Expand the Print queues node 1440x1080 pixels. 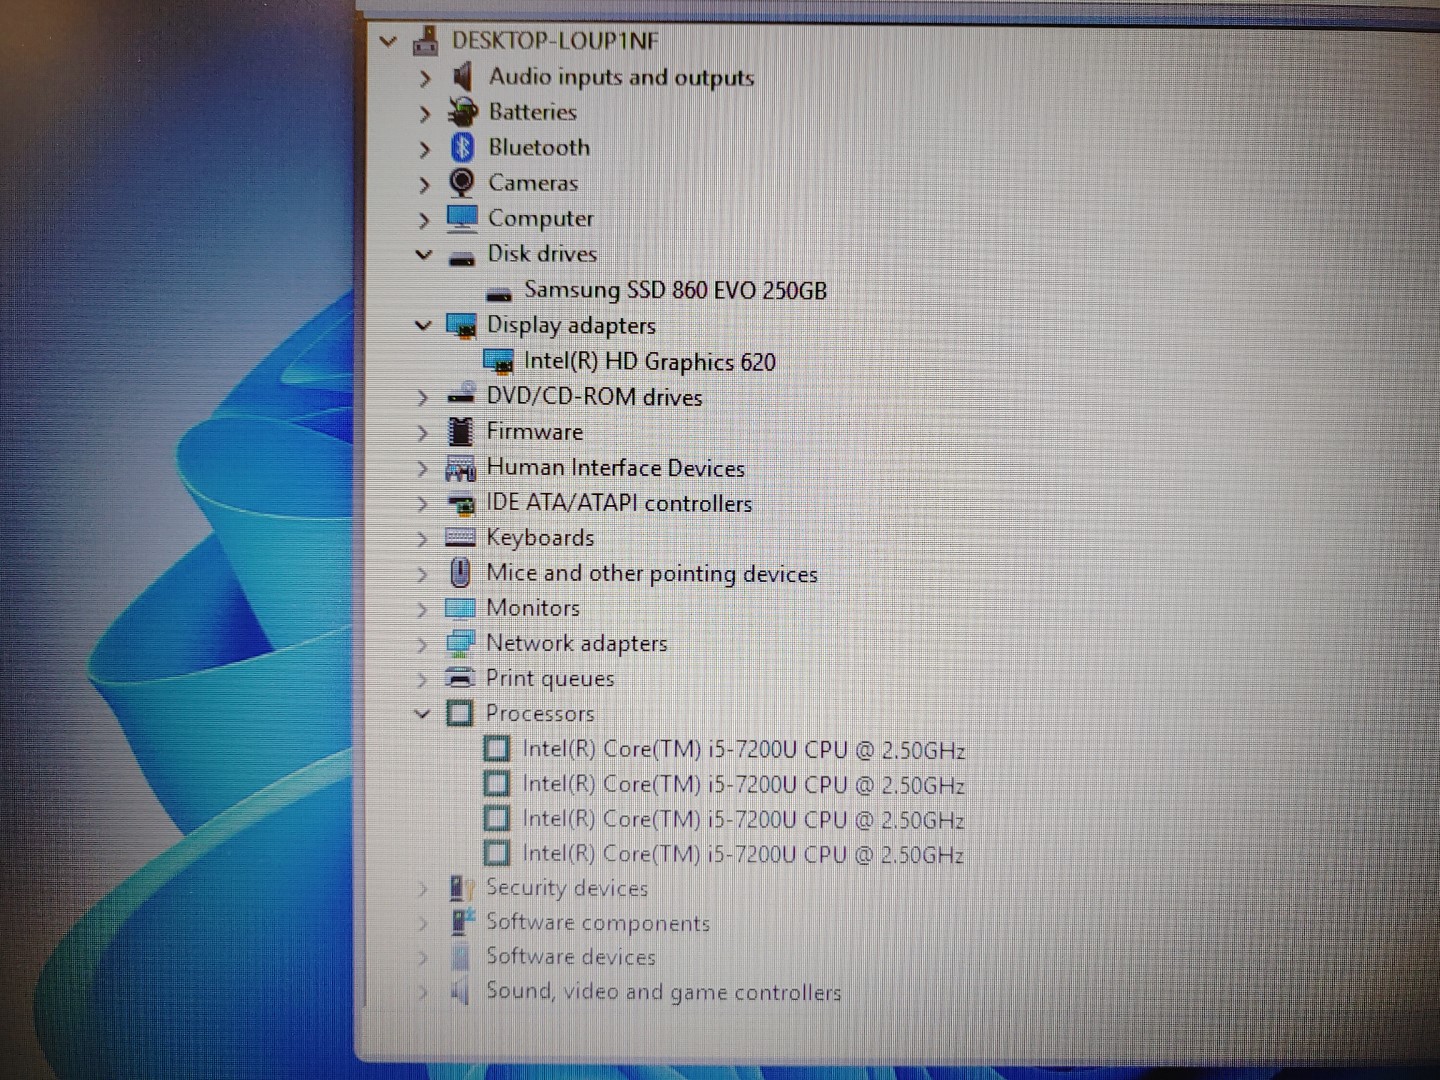(x=422, y=680)
